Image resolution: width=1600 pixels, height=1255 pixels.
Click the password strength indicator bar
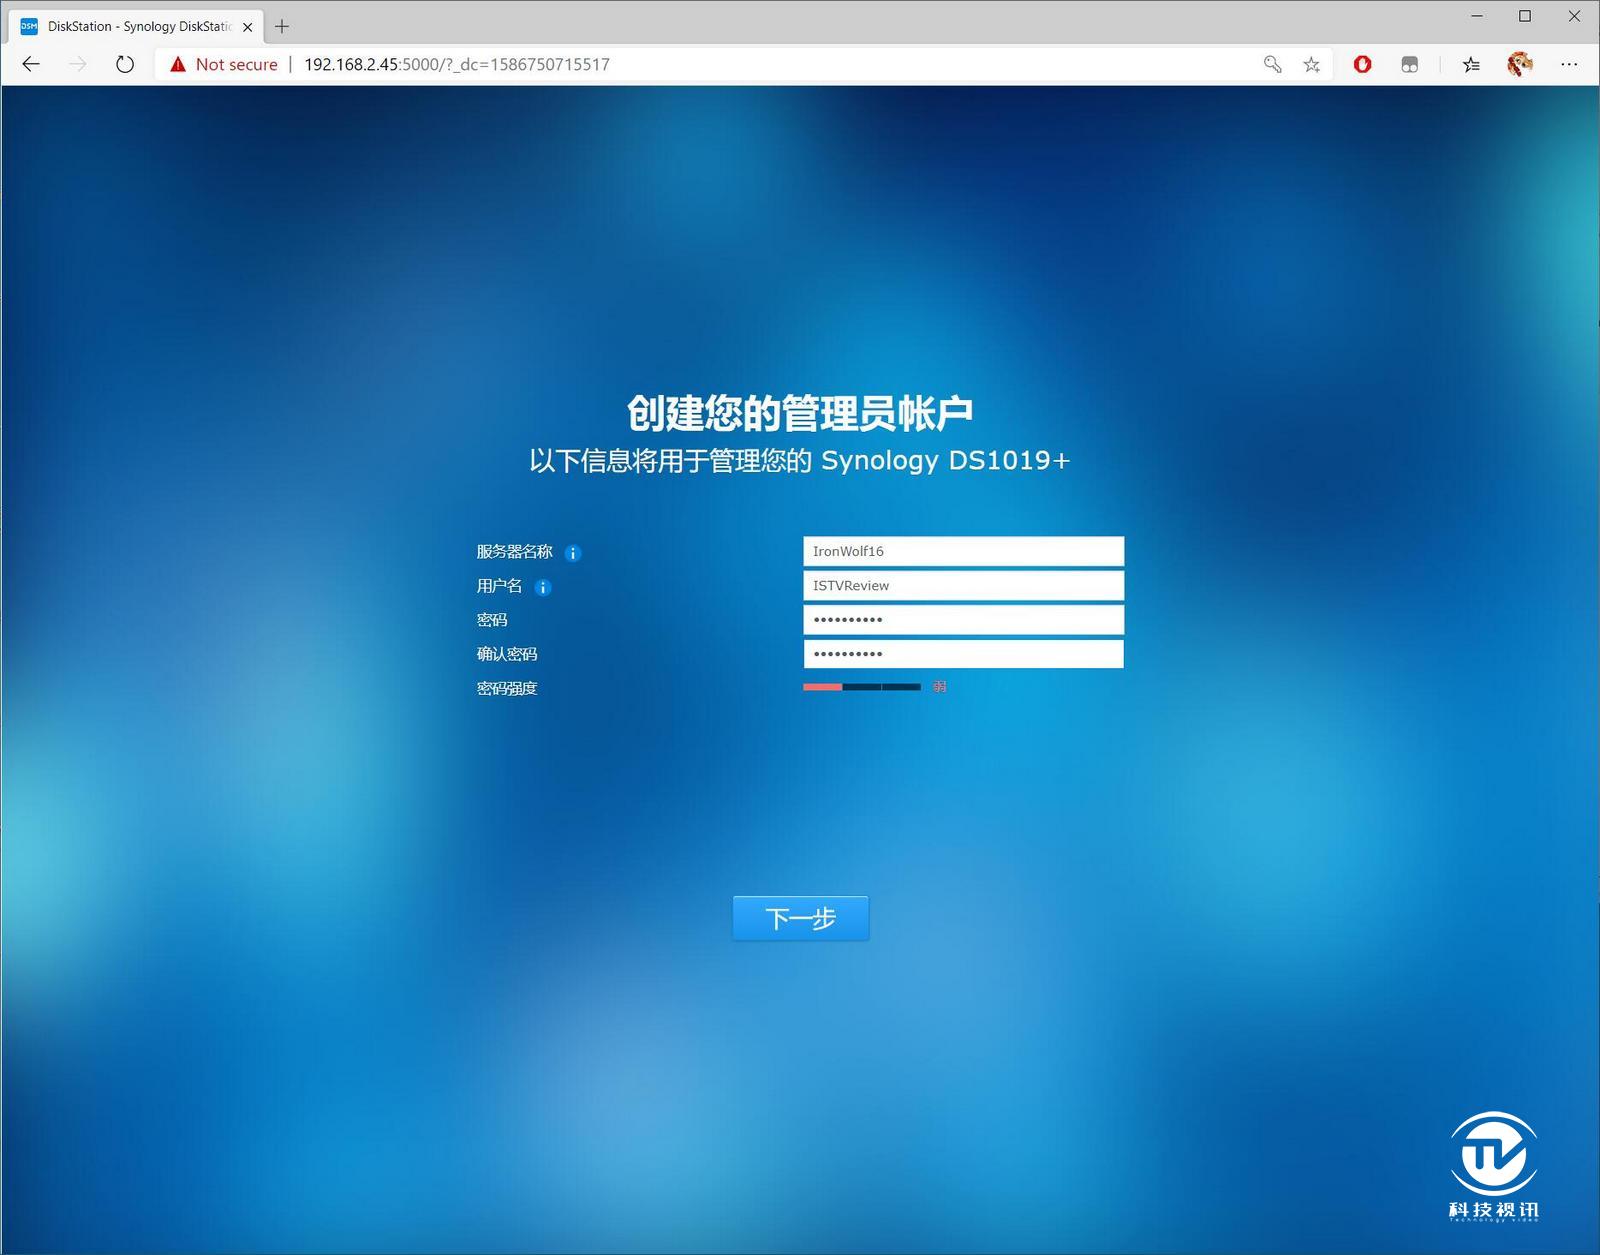(x=861, y=687)
